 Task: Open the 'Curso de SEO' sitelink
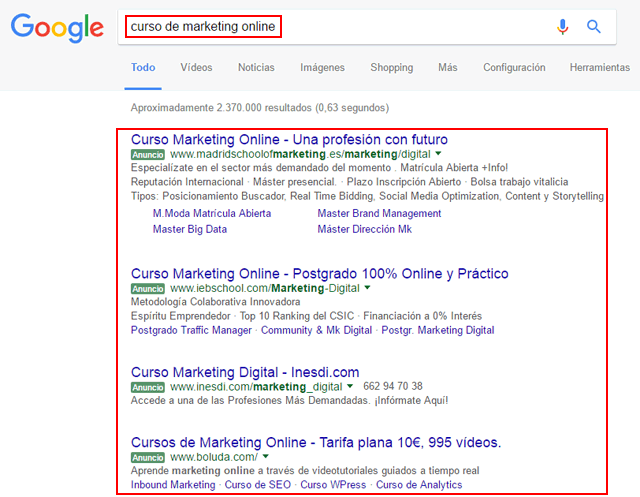point(258,485)
